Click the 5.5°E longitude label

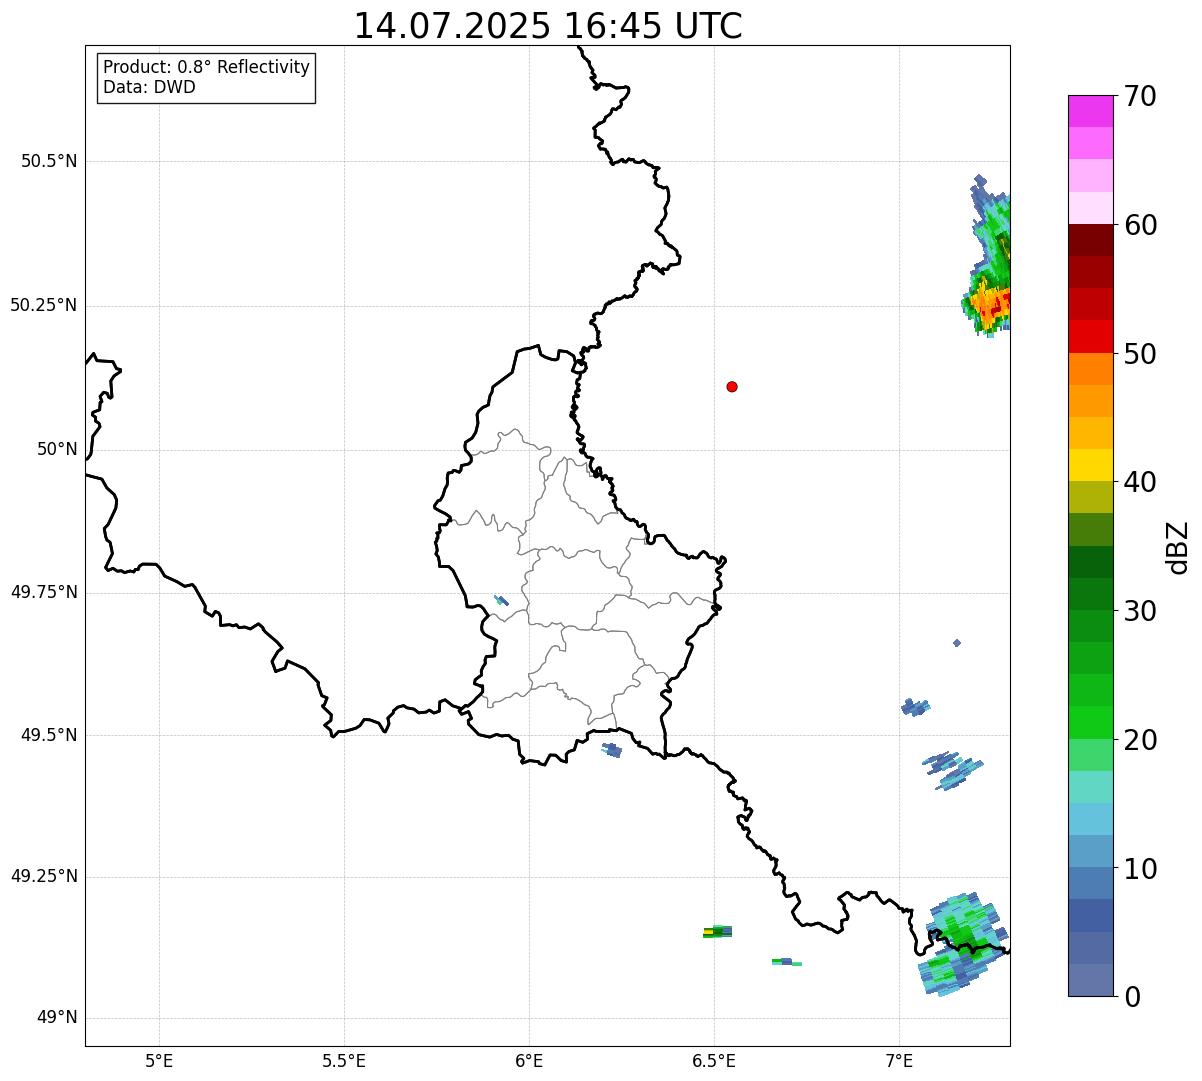pyautogui.click(x=344, y=1061)
